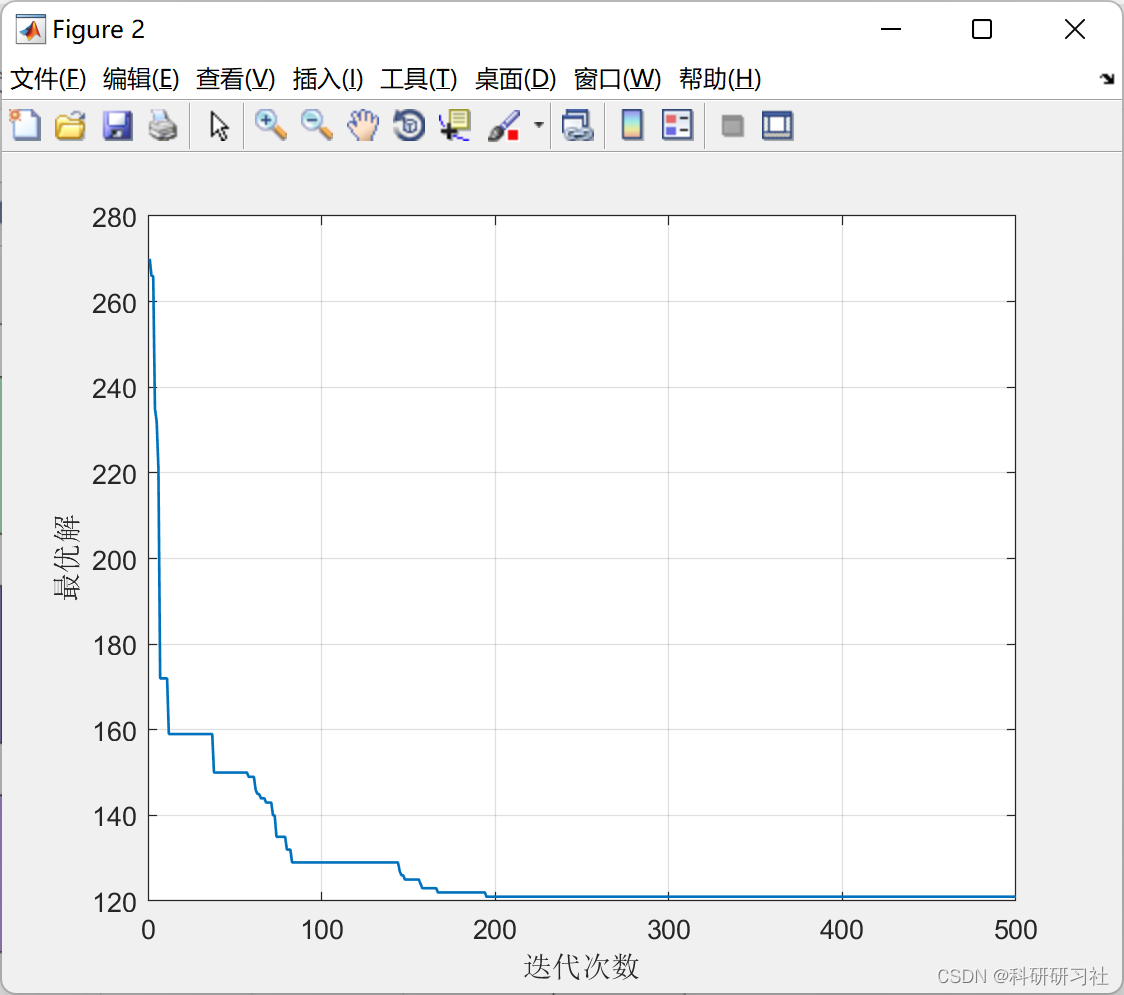Toggle the Brush data tool
The width and height of the screenshot is (1124, 995).
503,125
